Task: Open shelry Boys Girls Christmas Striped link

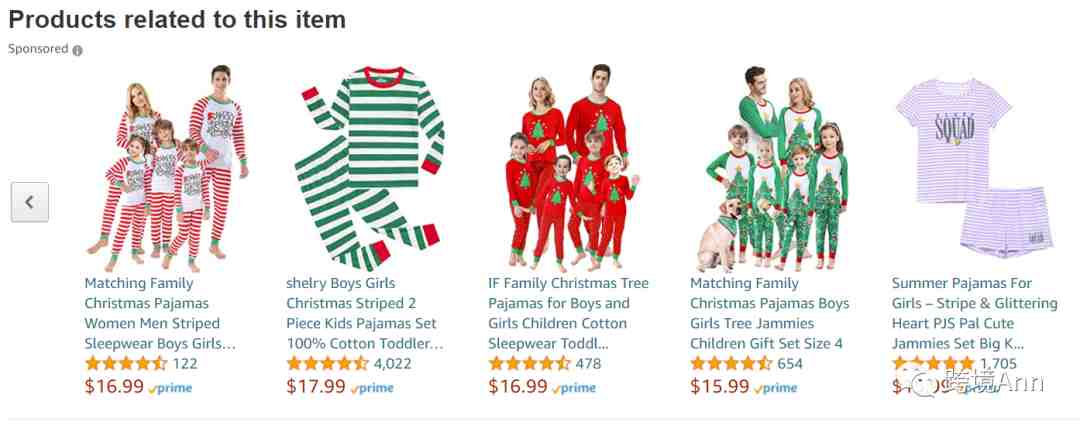Action: 365,313
